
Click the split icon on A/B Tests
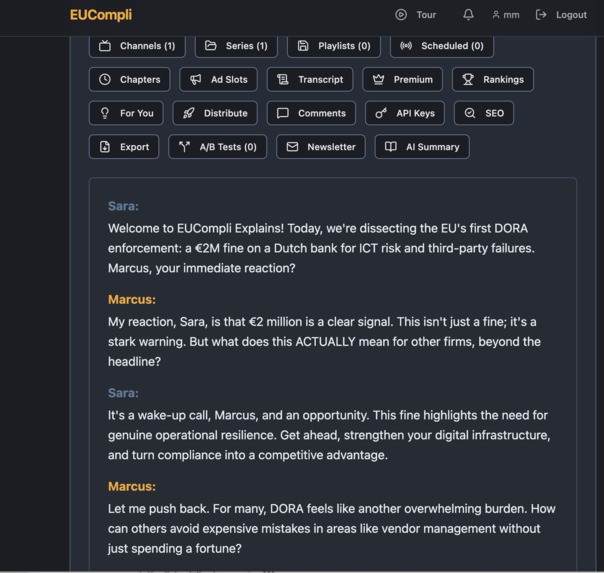click(185, 147)
